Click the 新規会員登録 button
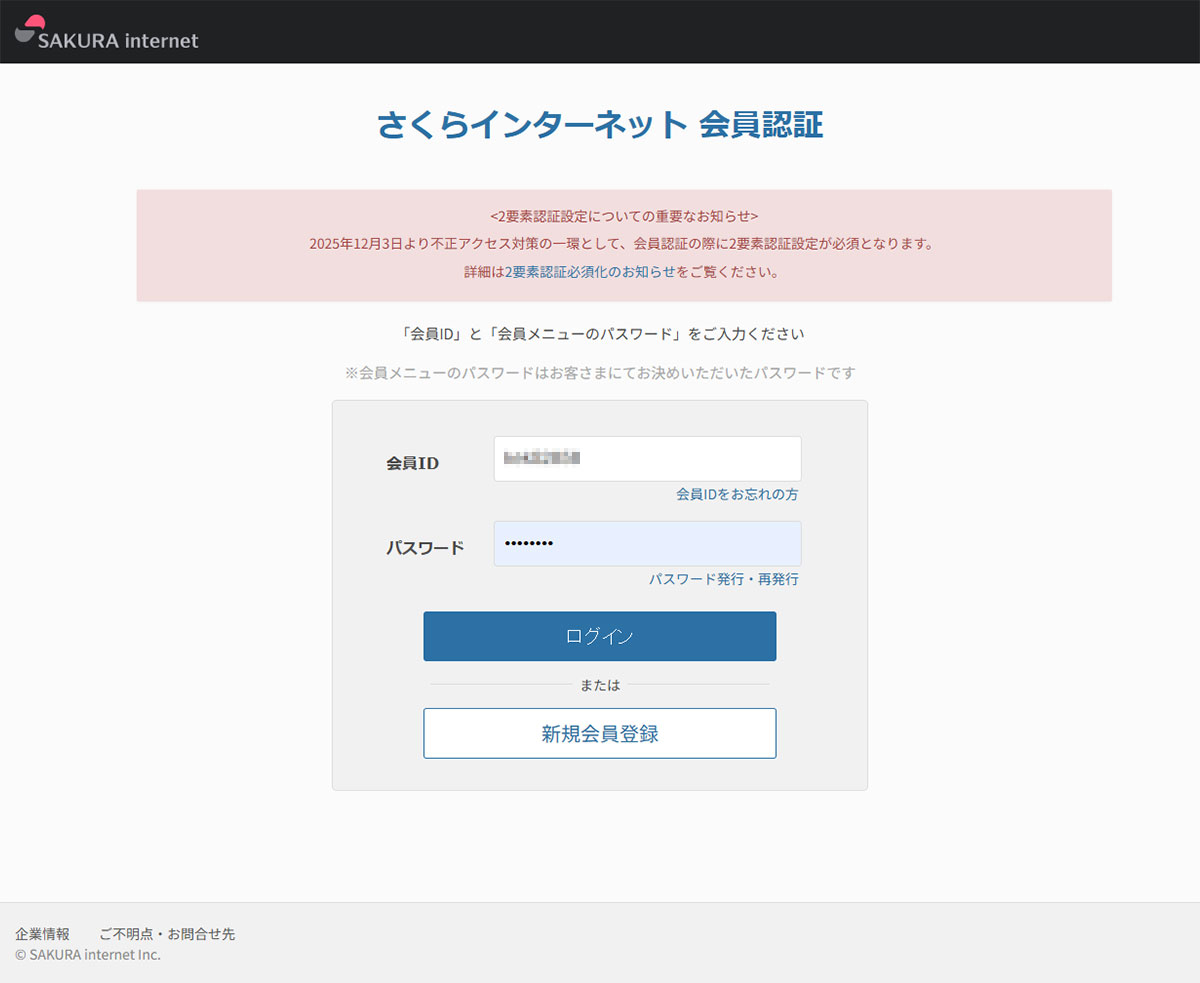1200x983 pixels. 599,733
